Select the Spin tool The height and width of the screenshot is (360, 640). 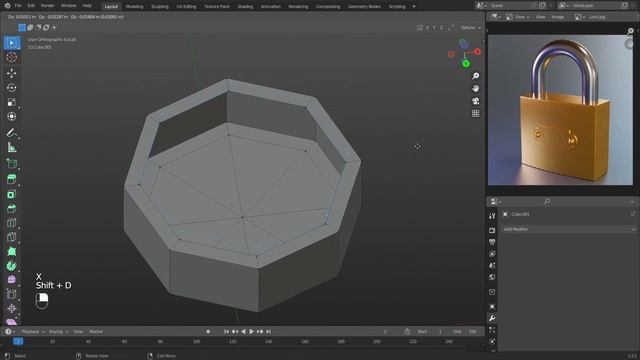click(12, 266)
